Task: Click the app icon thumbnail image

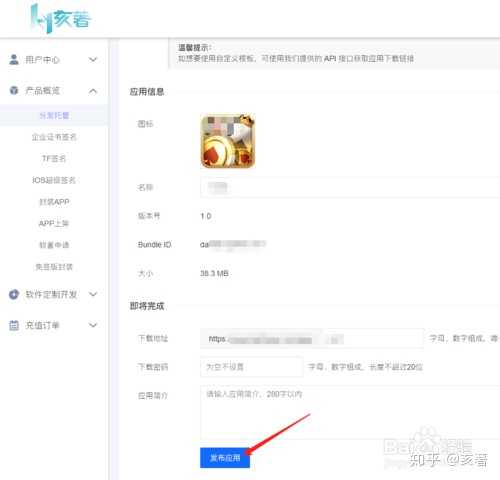Action: 228,141
